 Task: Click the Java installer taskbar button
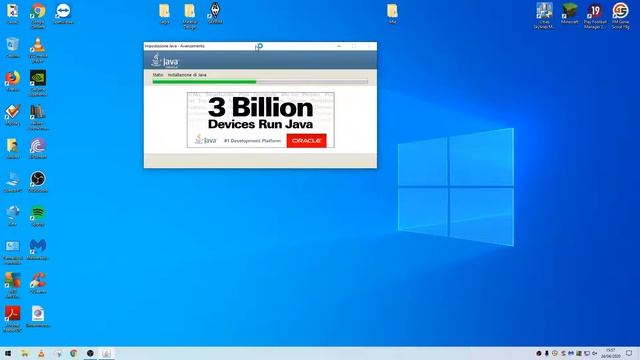point(107,353)
